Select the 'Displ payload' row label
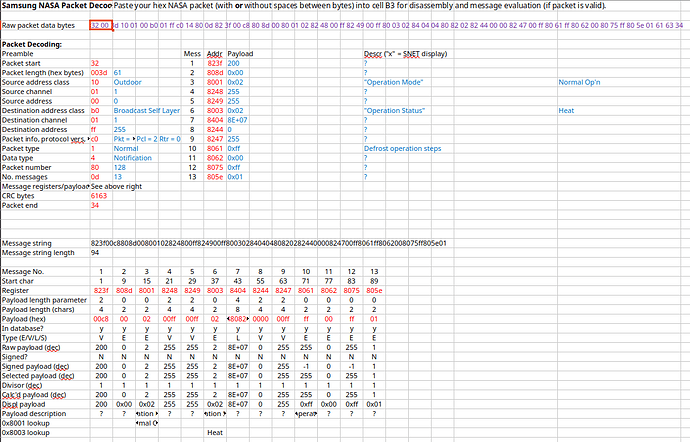The height and width of the screenshot is (442, 690). coord(23,404)
